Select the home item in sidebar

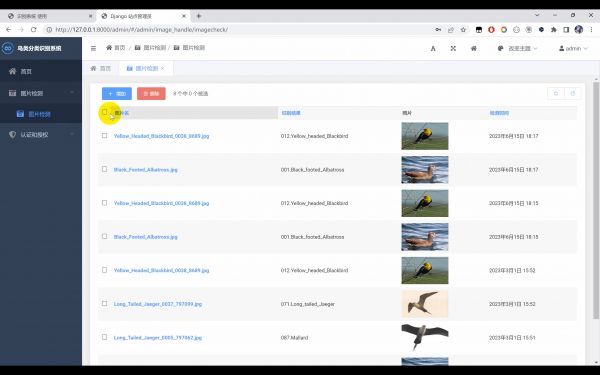coord(41,71)
